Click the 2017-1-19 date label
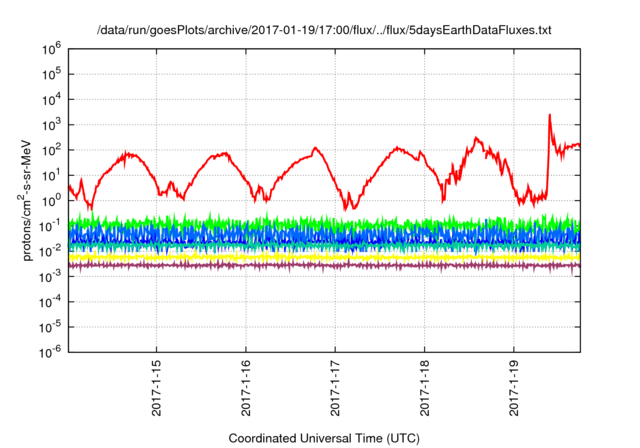Screen dimensions: 640x448 tap(514, 388)
